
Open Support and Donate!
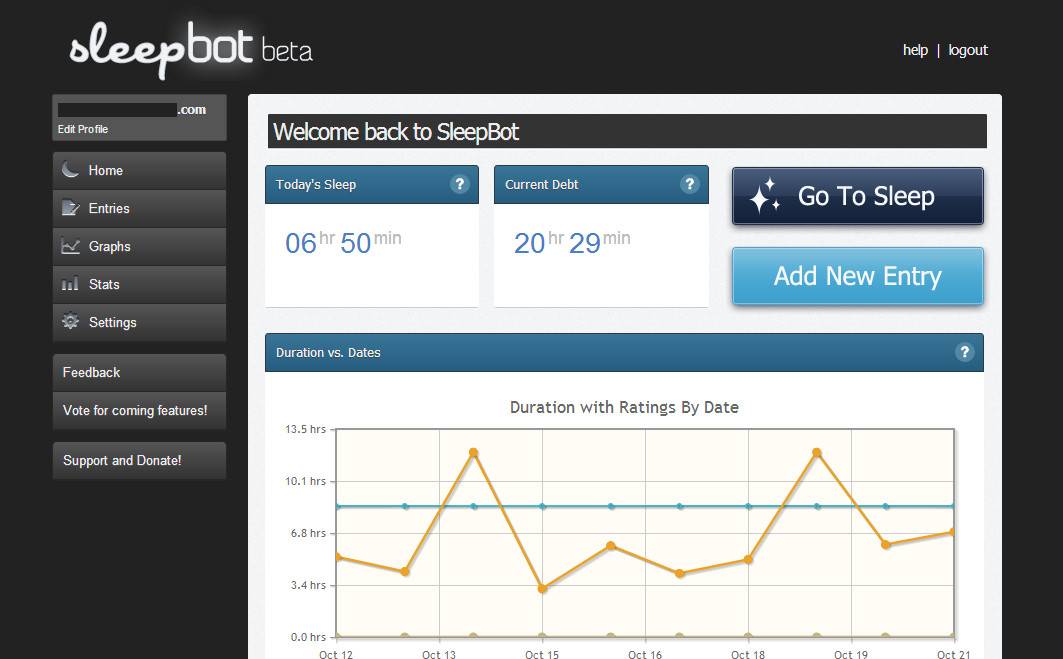(x=139, y=460)
